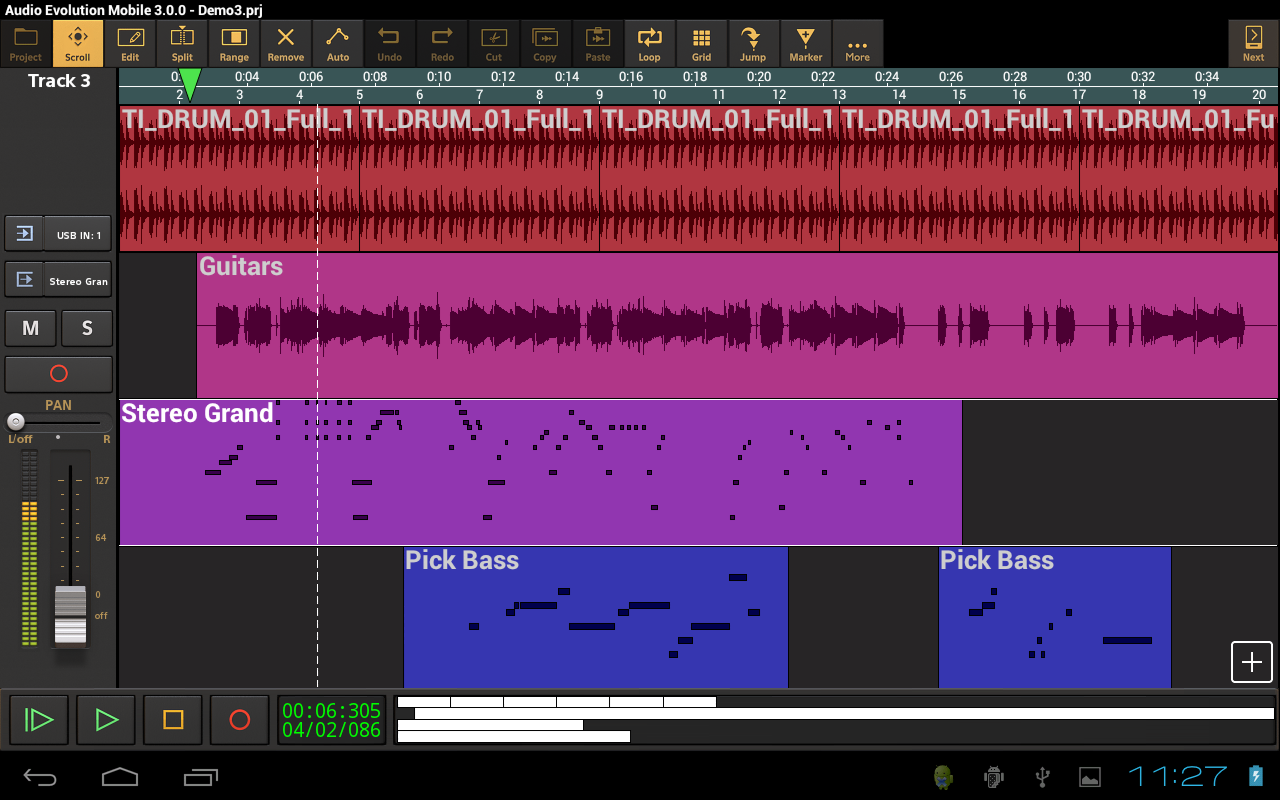Click the Track 3 volume fader
The width and height of the screenshot is (1280, 800).
[x=70, y=615]
